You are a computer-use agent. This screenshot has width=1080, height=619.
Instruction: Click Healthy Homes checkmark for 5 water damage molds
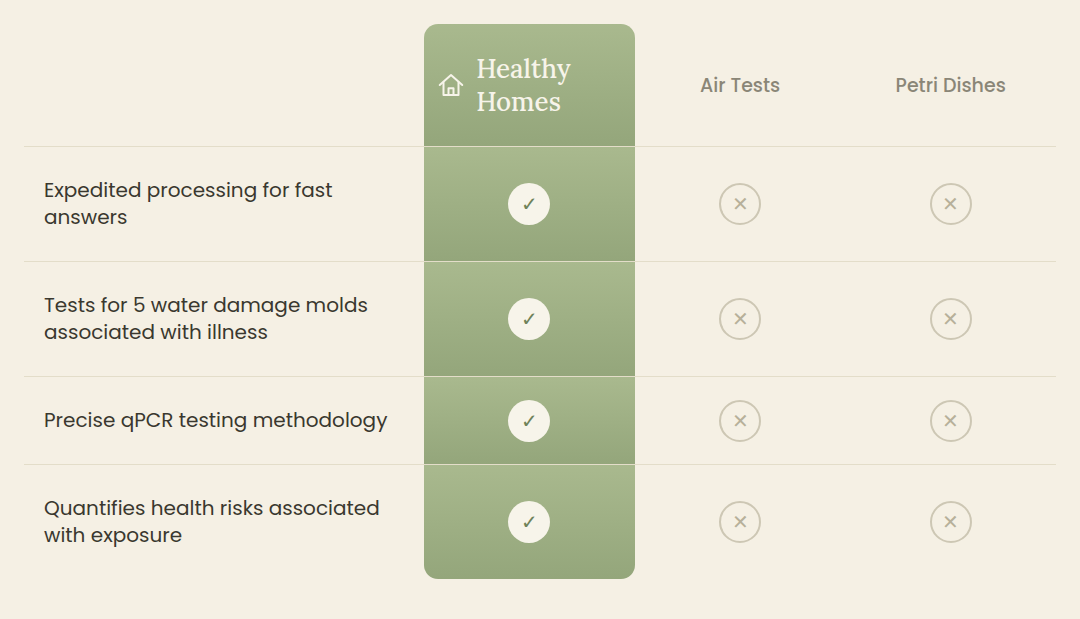529,319
